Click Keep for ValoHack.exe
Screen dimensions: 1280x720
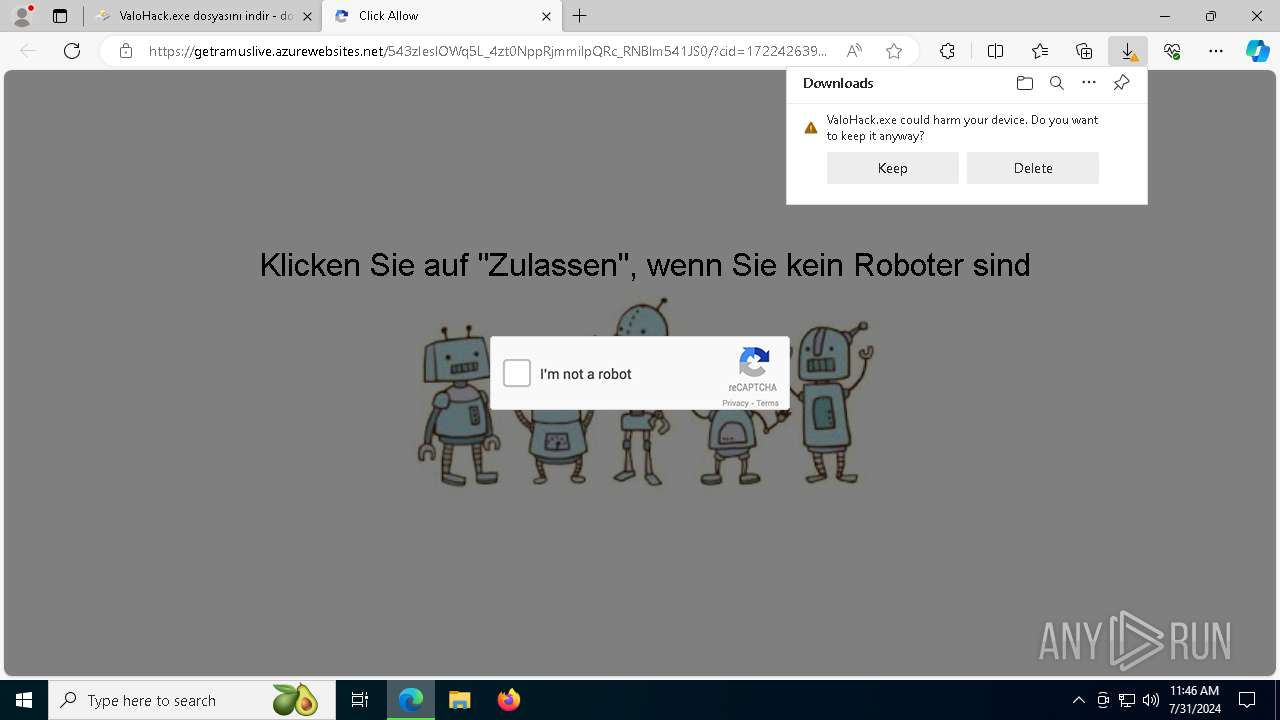point(893,168)
